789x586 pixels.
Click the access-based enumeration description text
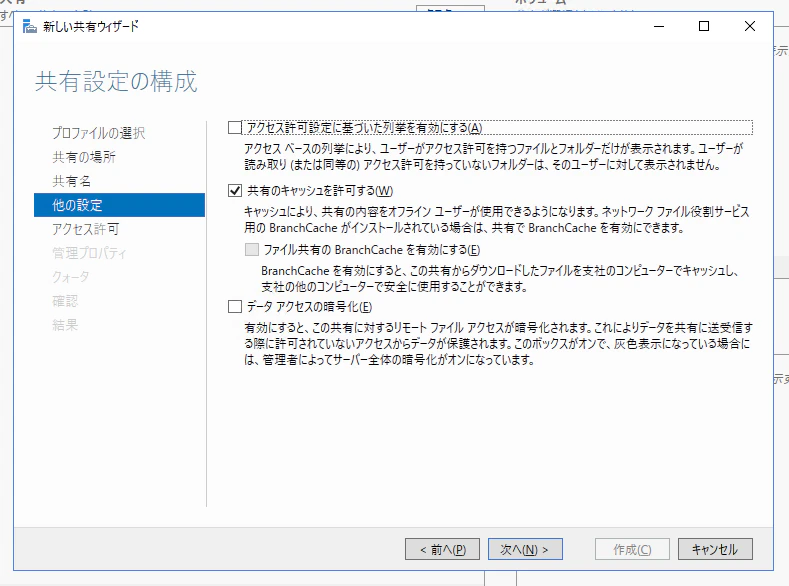click(494, 156)
